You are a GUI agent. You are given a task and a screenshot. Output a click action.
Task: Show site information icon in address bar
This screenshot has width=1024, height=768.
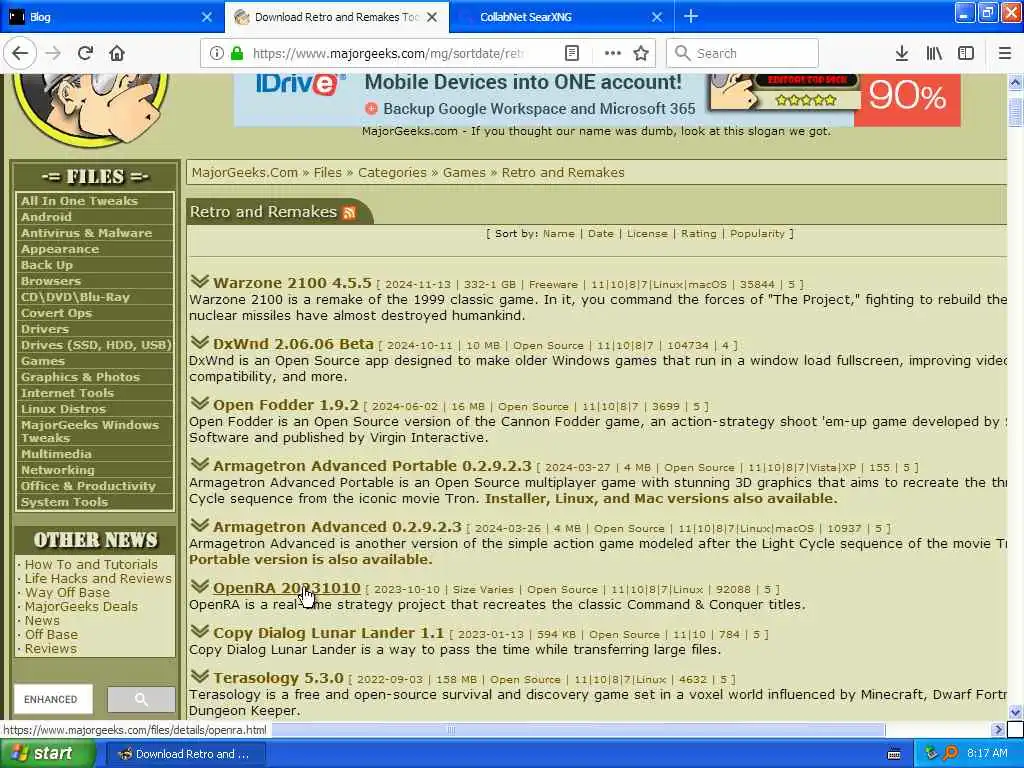(216, 54)
